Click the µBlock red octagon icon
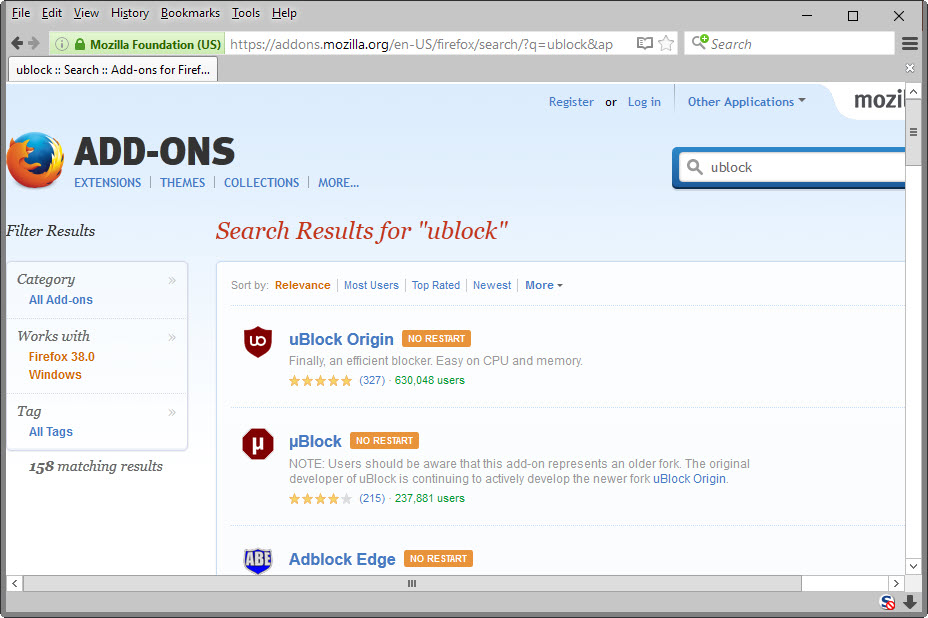The width and height of the screenshot is (928, 618). click(x=257, y=444)
